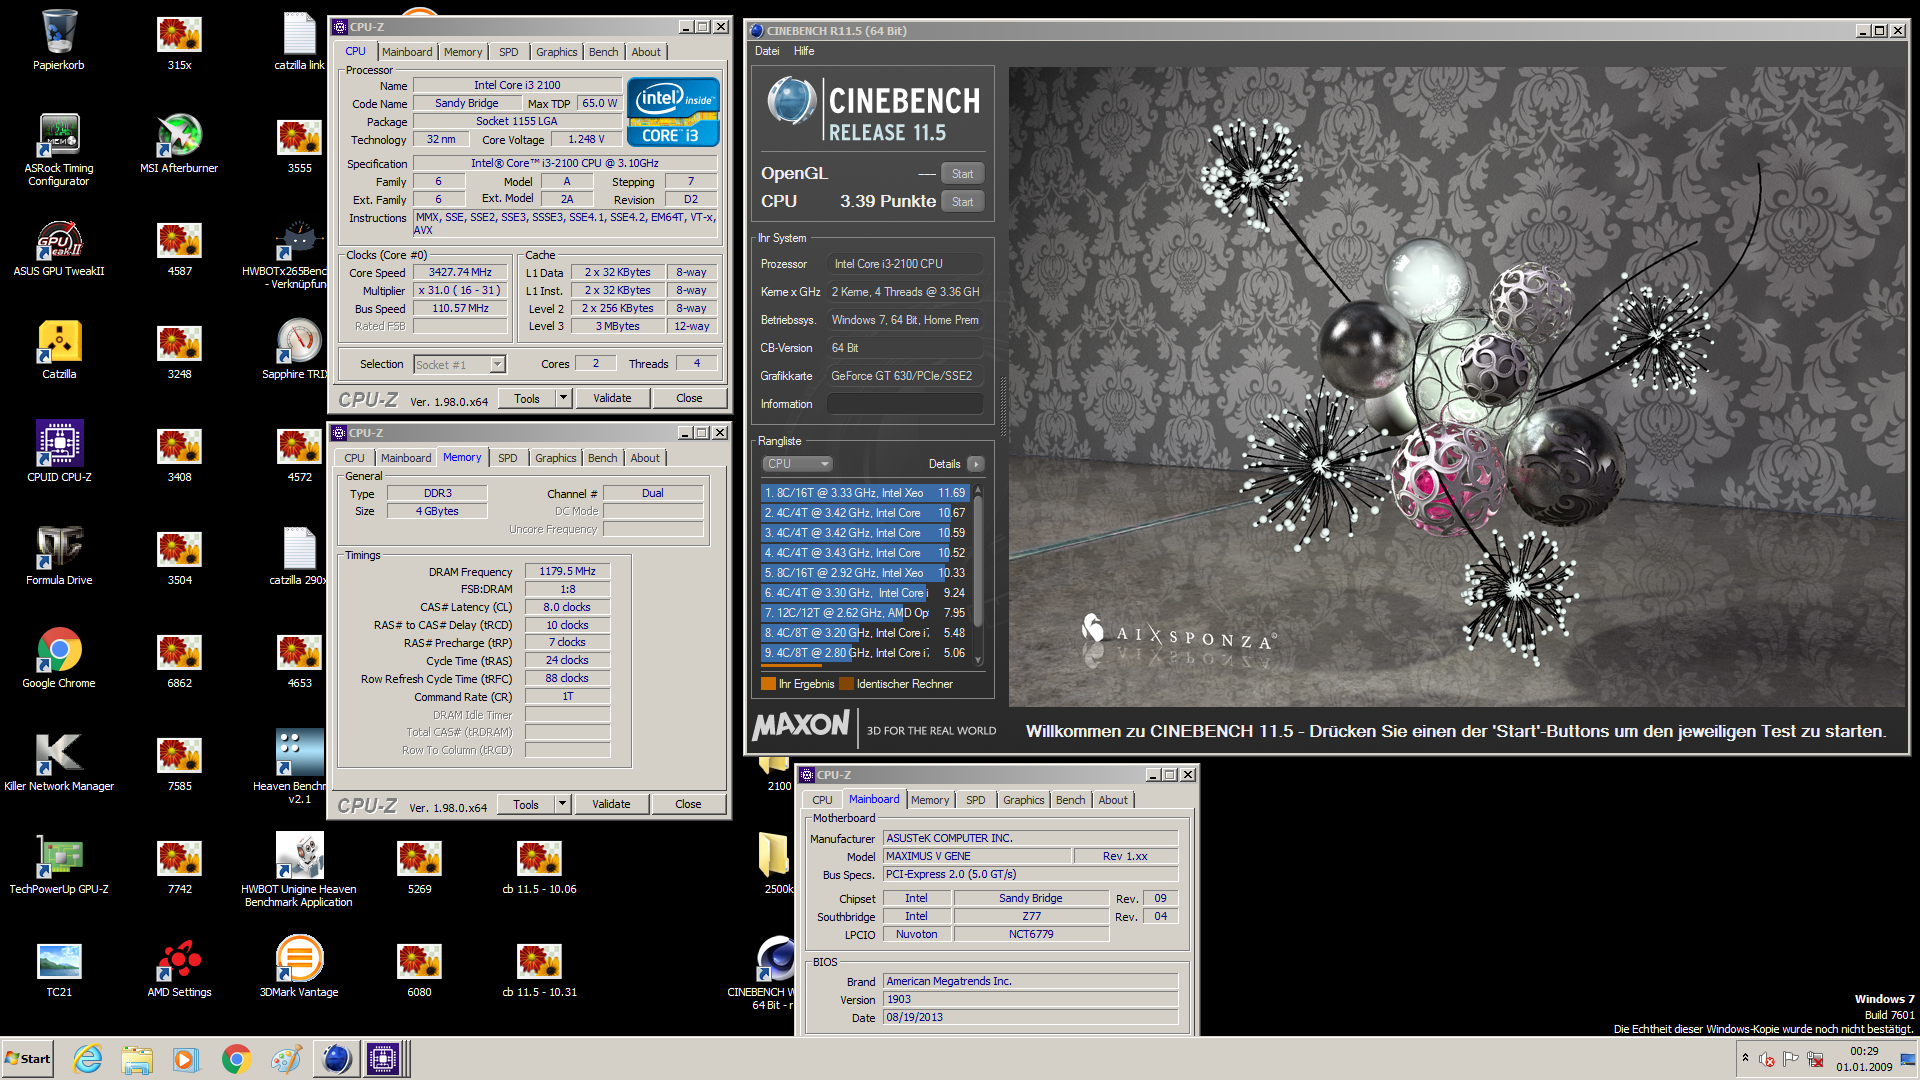Click the Intel Core i3 logo in CPU-Z

point(673,112)
